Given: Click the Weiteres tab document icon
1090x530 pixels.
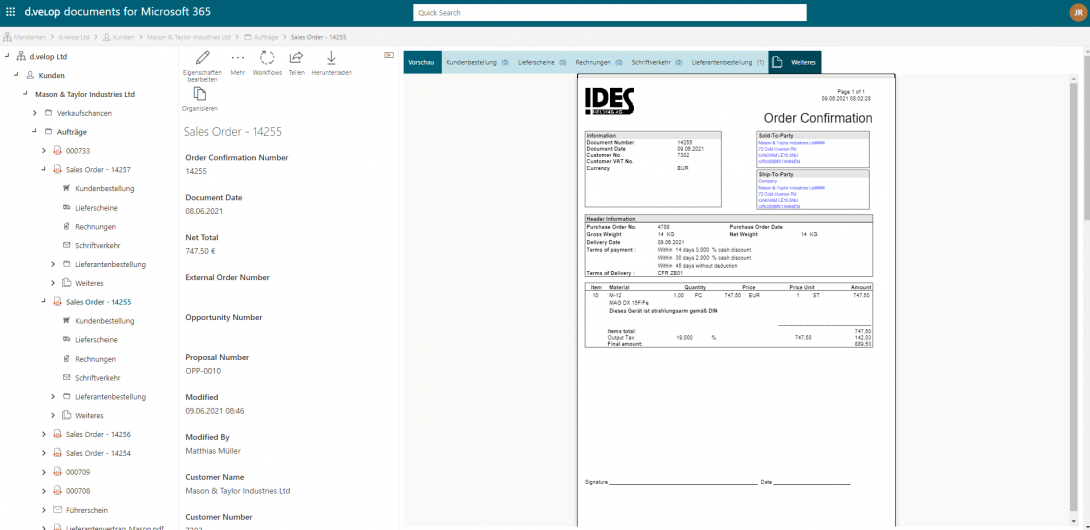Looking at the screenshot, I should 778,63.
